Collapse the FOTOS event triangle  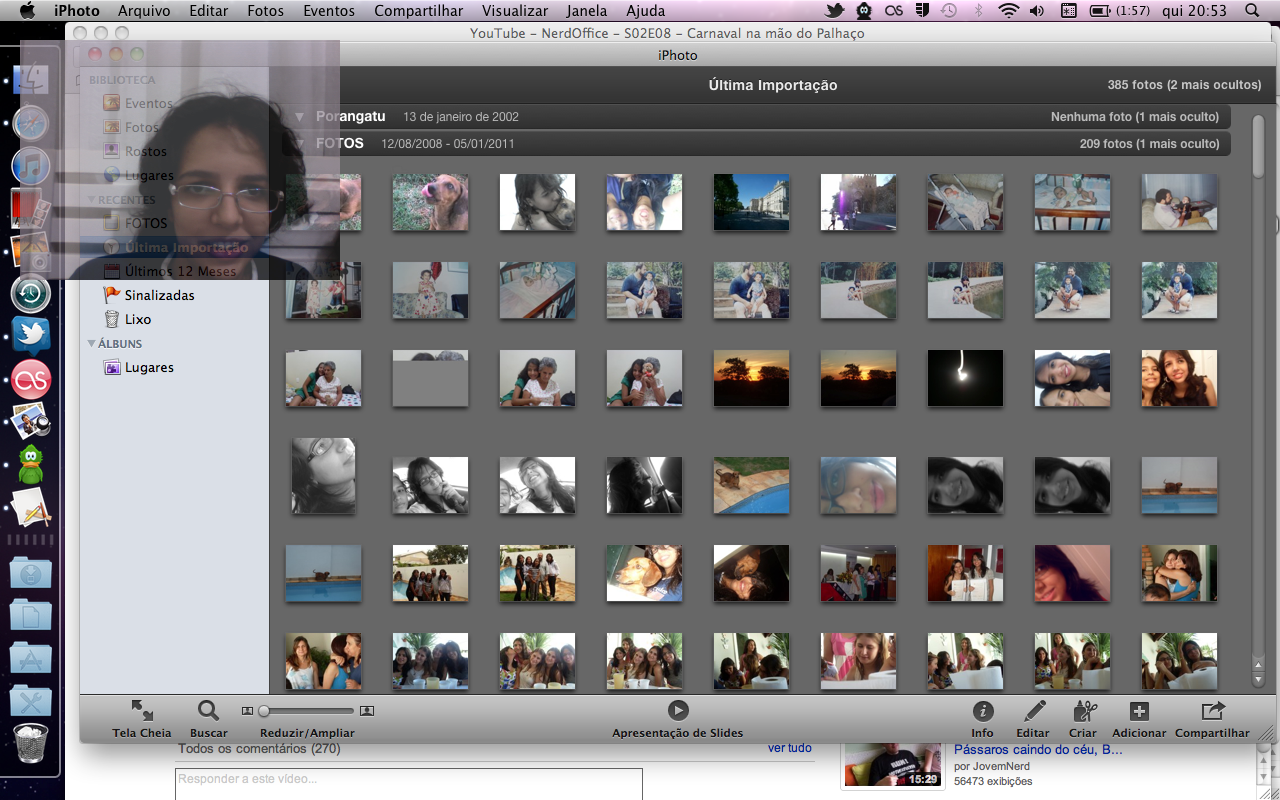click(x=299, y=144)
